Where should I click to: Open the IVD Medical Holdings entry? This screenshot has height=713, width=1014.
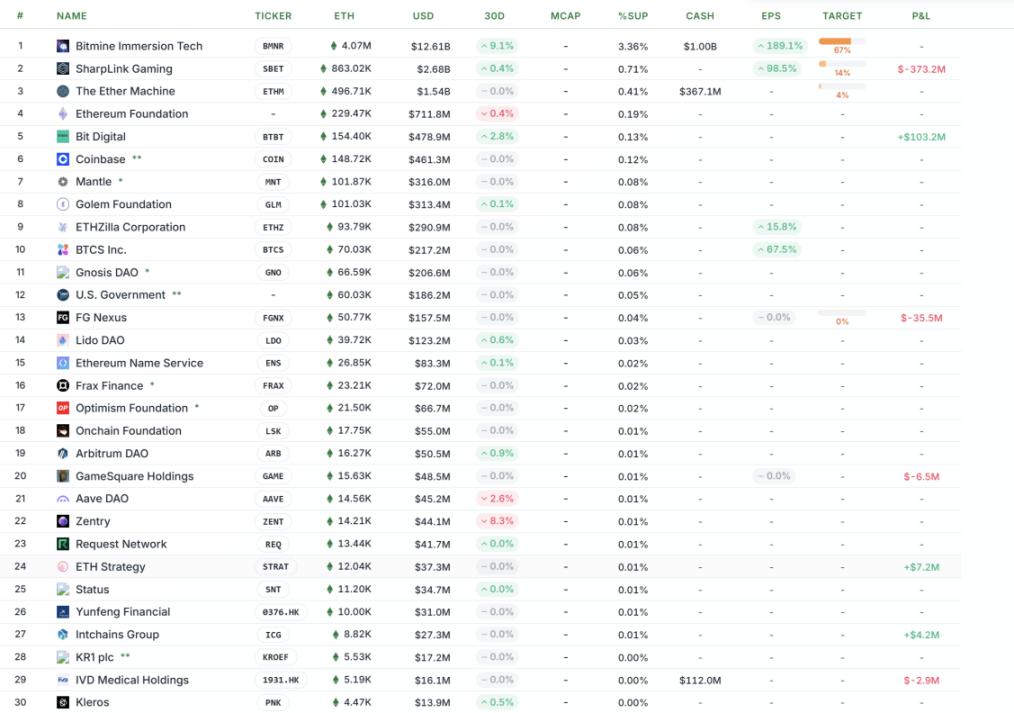click(132, 679)
